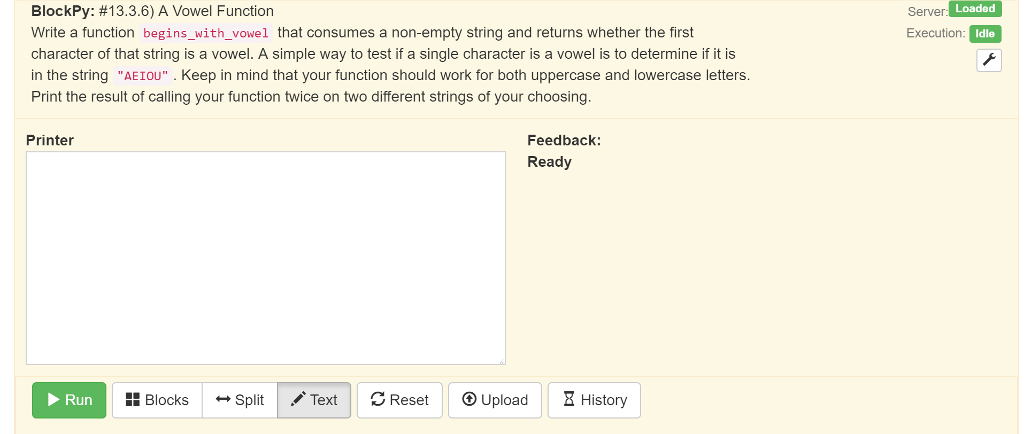Viewport: 1024px width, 434px height.
Task: Open the wrench settings icon
Action: 989,61
